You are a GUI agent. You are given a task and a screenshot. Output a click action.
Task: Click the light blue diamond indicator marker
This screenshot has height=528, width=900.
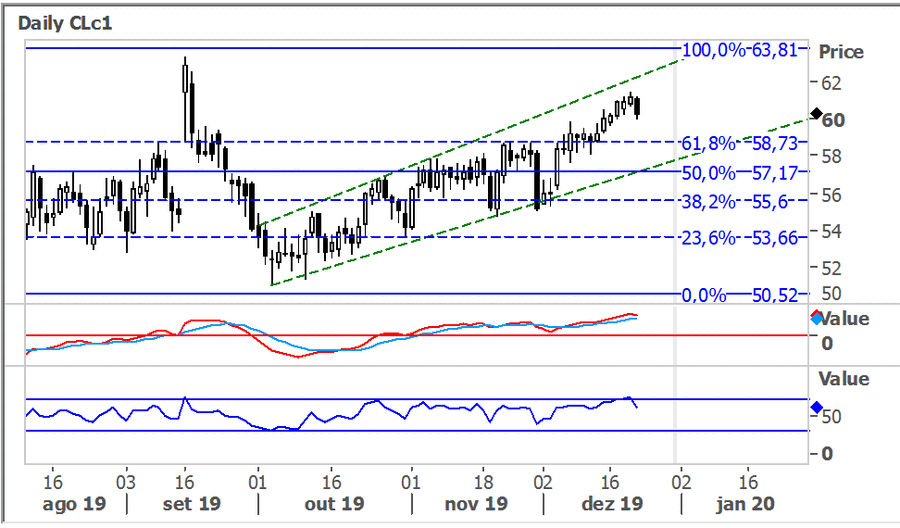click(x=817, y=319)
